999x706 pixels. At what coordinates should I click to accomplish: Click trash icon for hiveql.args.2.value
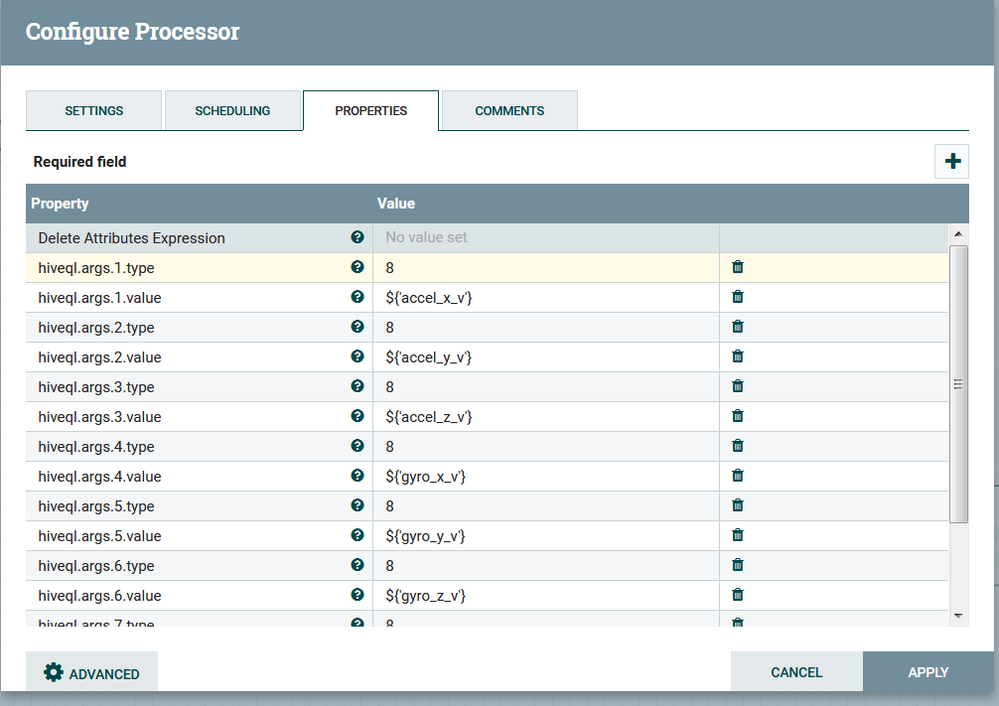(x=738, y=357)
